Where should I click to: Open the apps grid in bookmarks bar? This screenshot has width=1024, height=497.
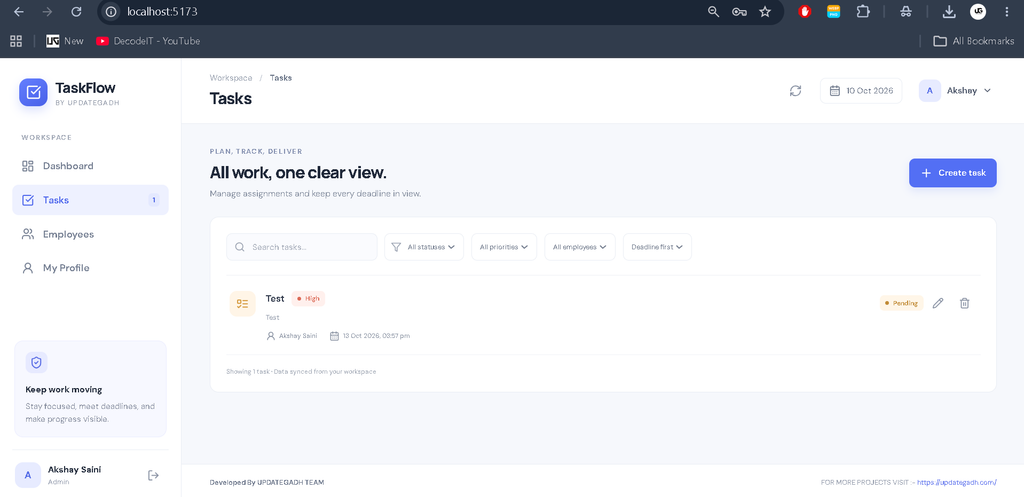click(x=16, y=40)
